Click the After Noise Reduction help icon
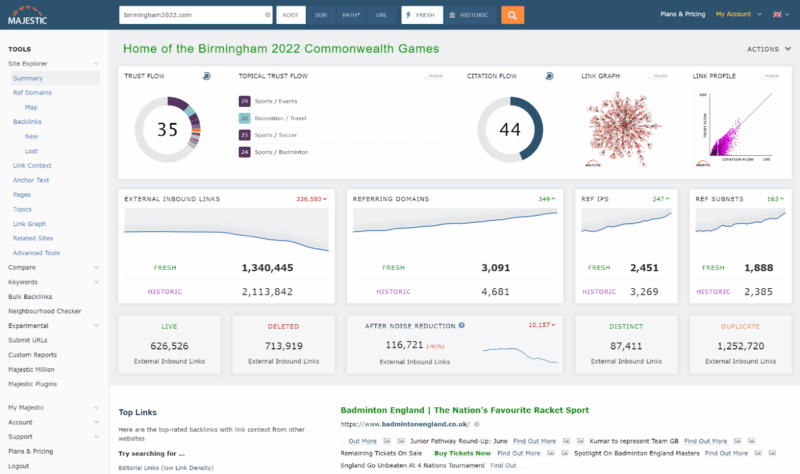The width and height of the screenshot is (800, 474). click(461, 325)
